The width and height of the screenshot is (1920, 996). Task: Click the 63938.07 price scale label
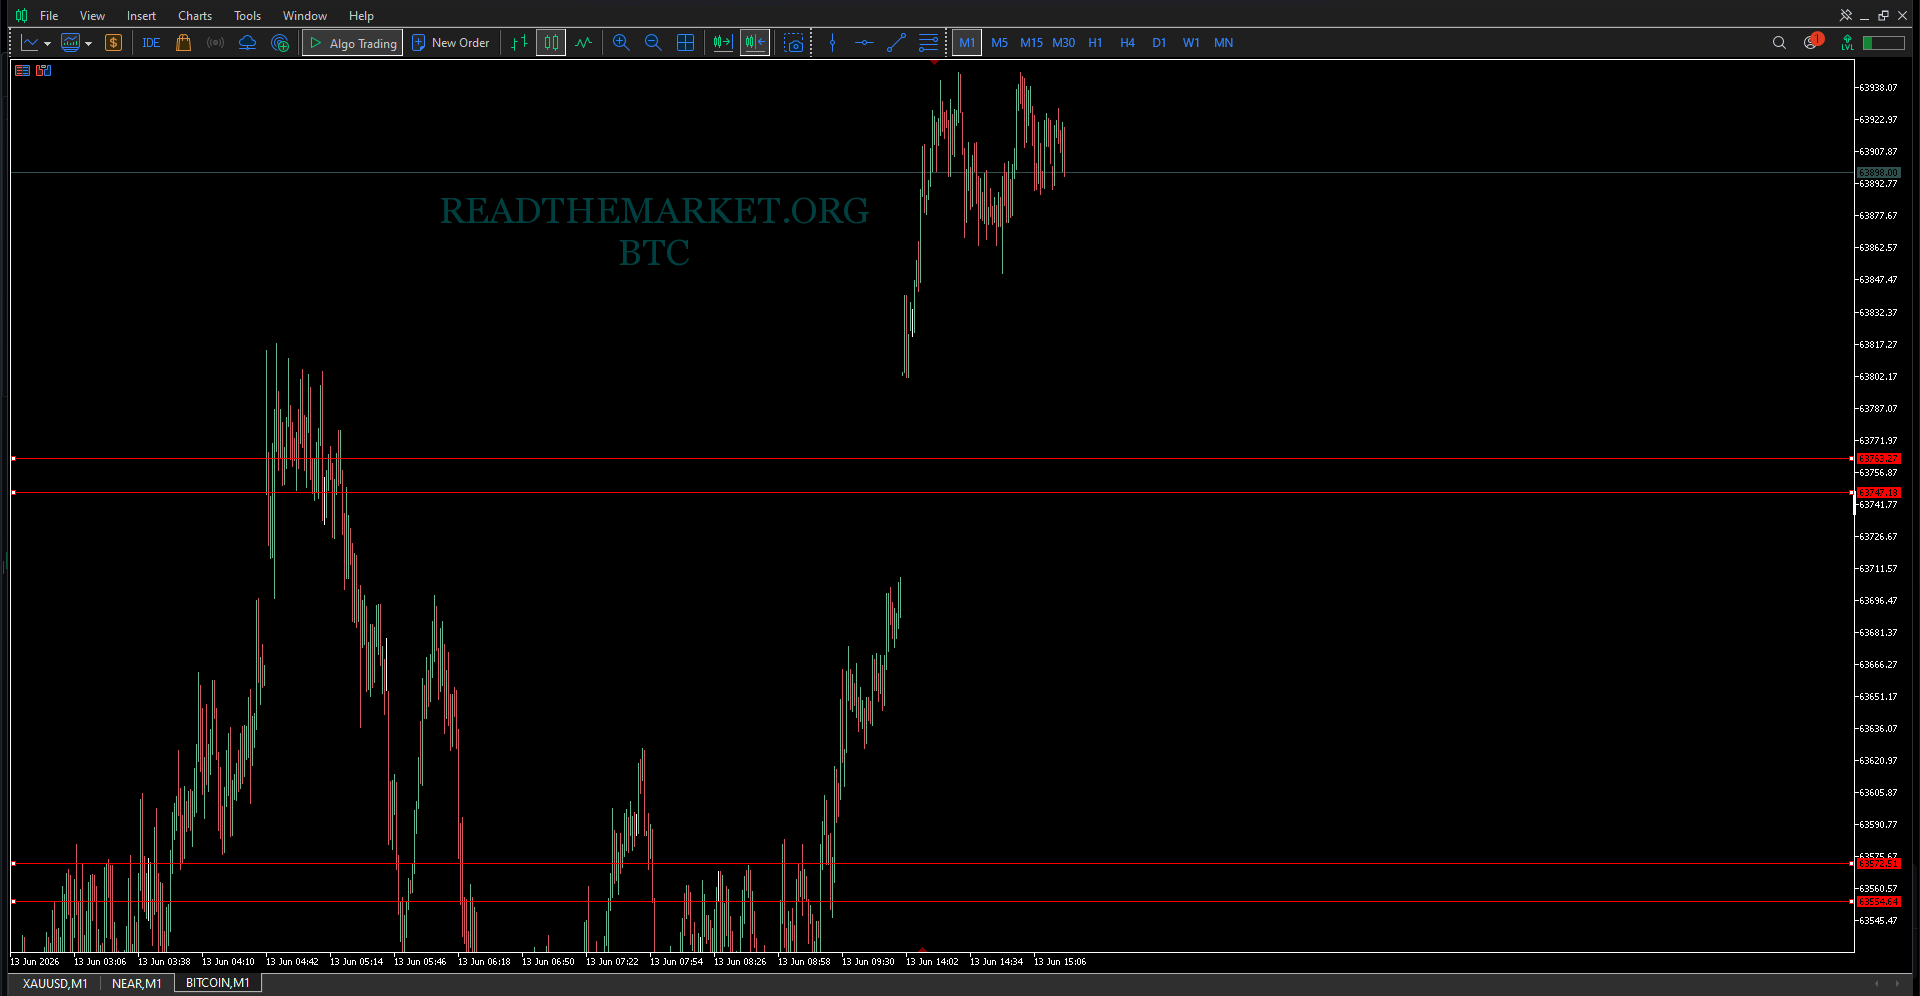[x=1877, y=88]
